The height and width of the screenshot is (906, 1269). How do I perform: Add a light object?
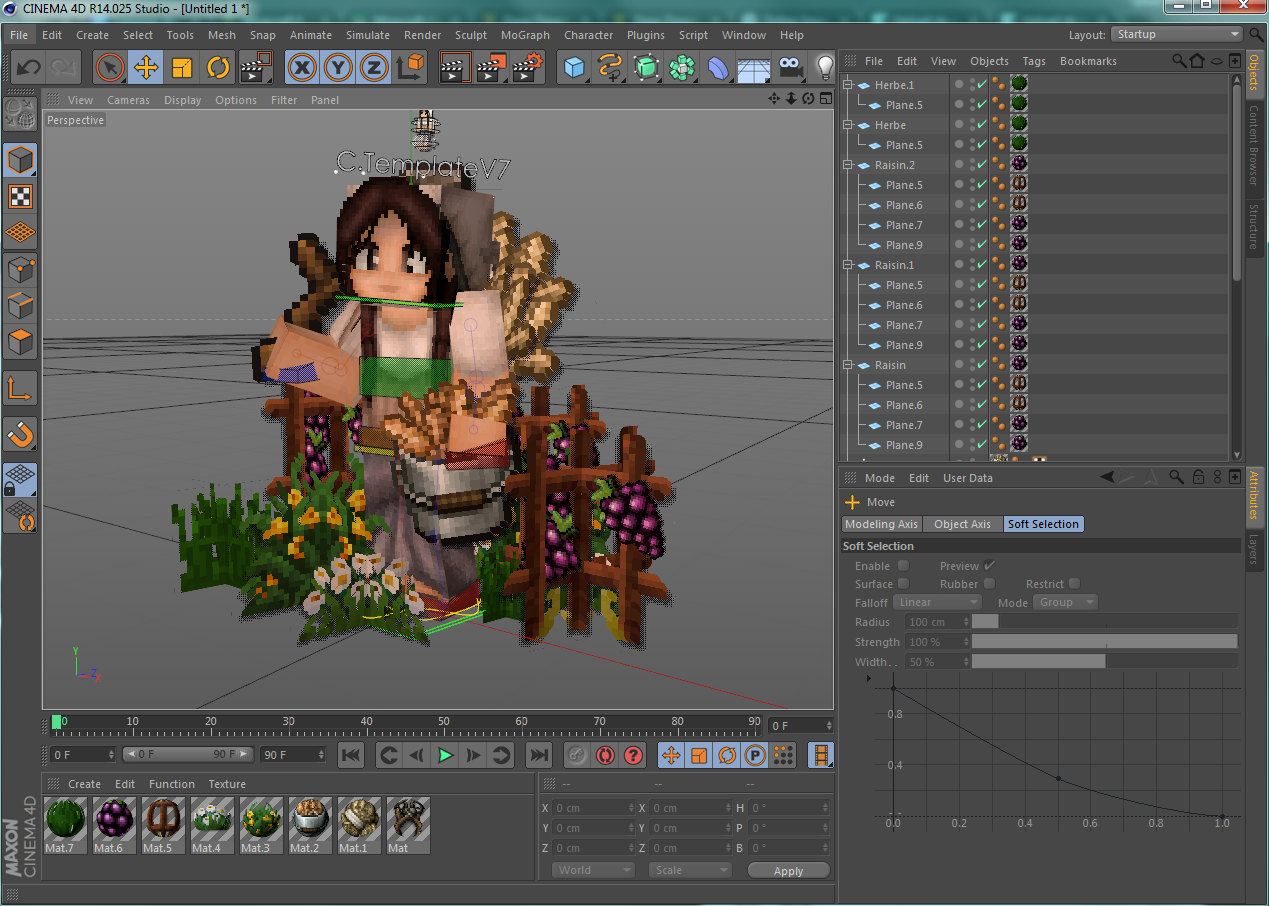825,68
